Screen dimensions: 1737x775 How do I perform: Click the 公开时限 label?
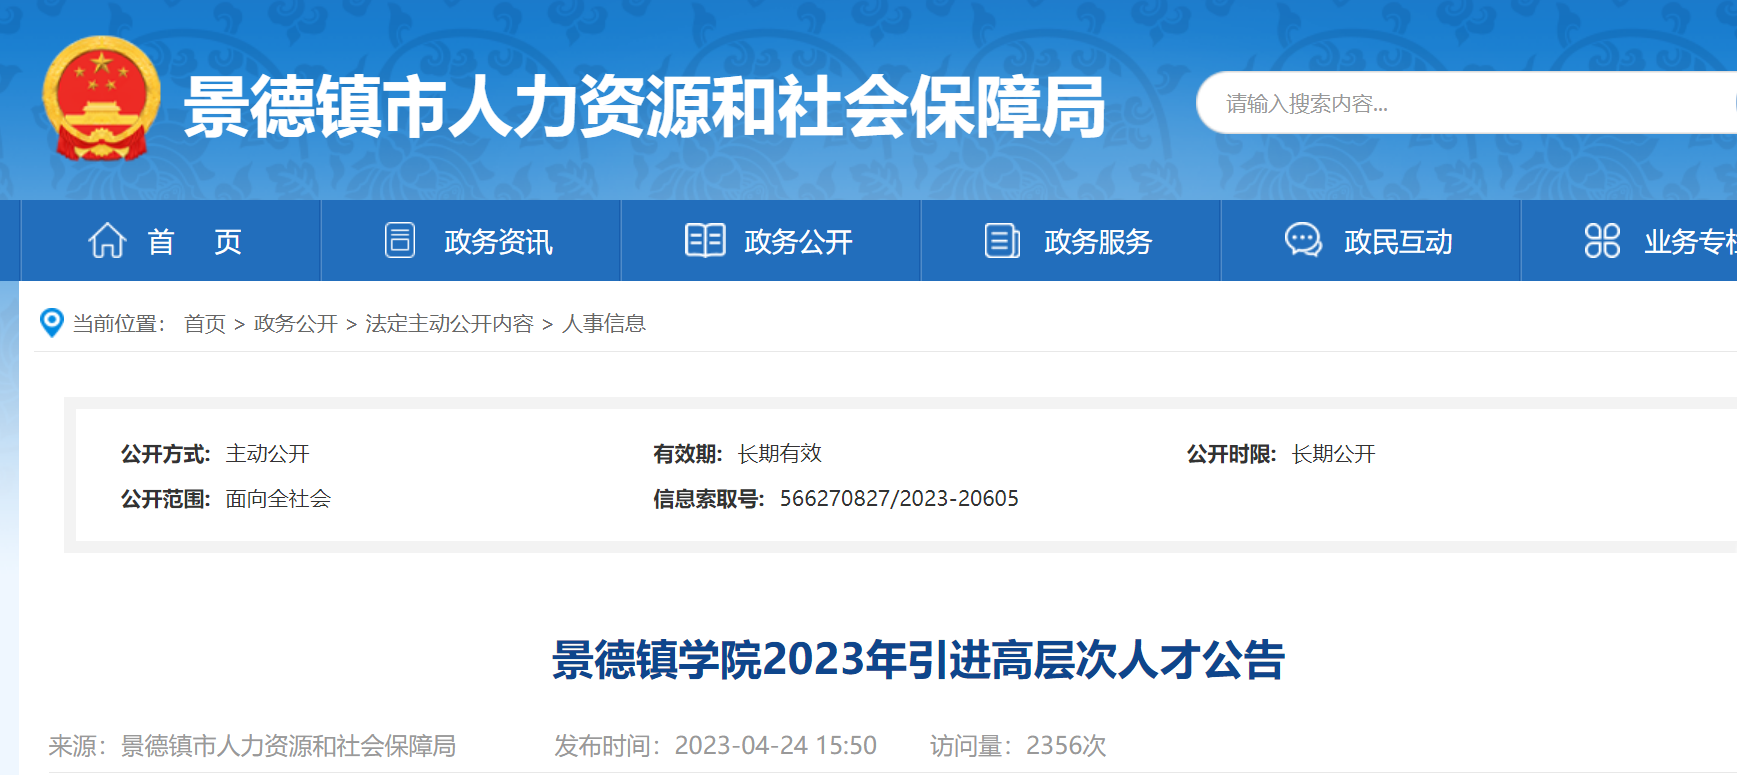(x=1231, y=454)
